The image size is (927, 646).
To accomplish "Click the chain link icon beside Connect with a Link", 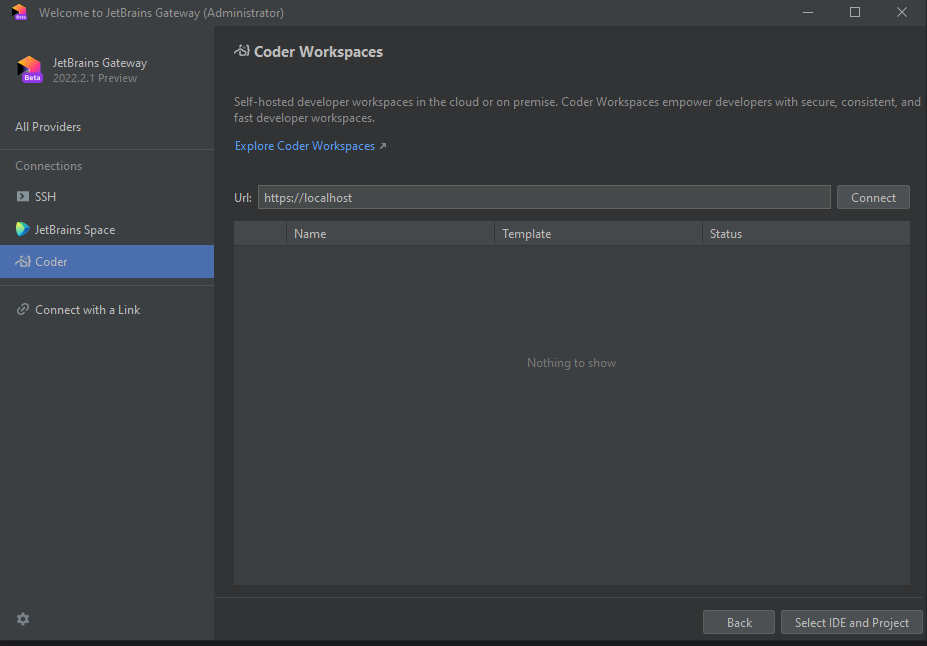I will pos(22,309).
